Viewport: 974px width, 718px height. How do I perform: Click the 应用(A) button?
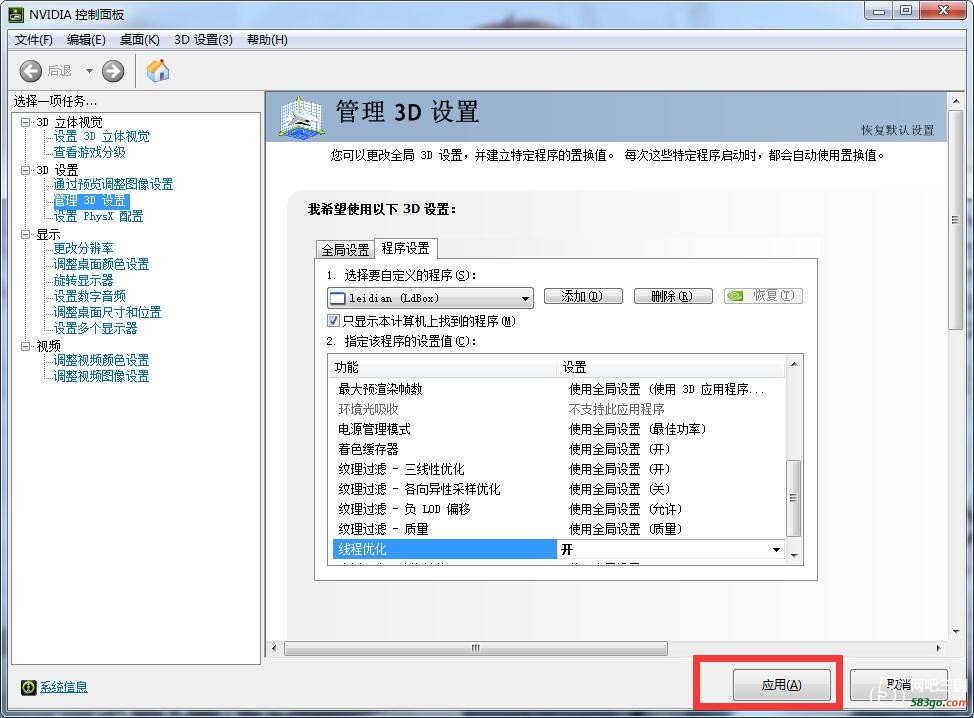(781, 684)
